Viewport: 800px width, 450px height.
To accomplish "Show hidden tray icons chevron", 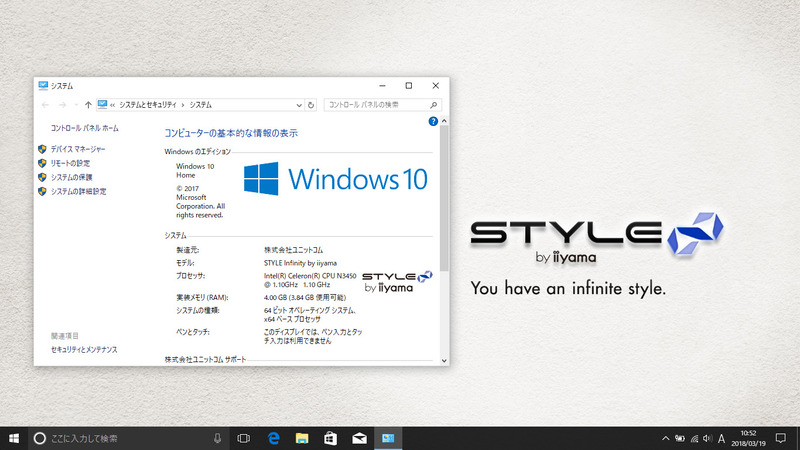I will (x=665, y=438).
